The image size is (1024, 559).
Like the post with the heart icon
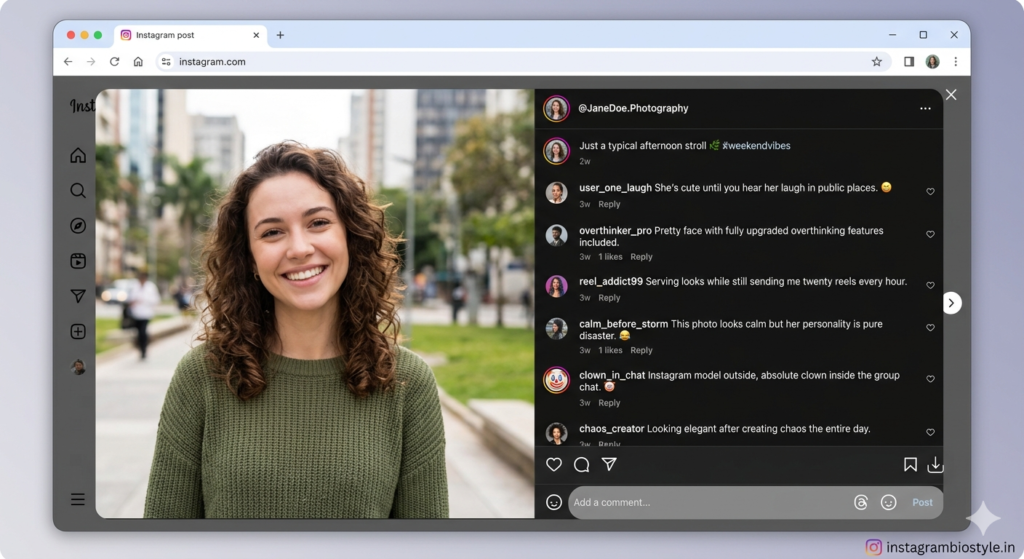click(554, 464)
